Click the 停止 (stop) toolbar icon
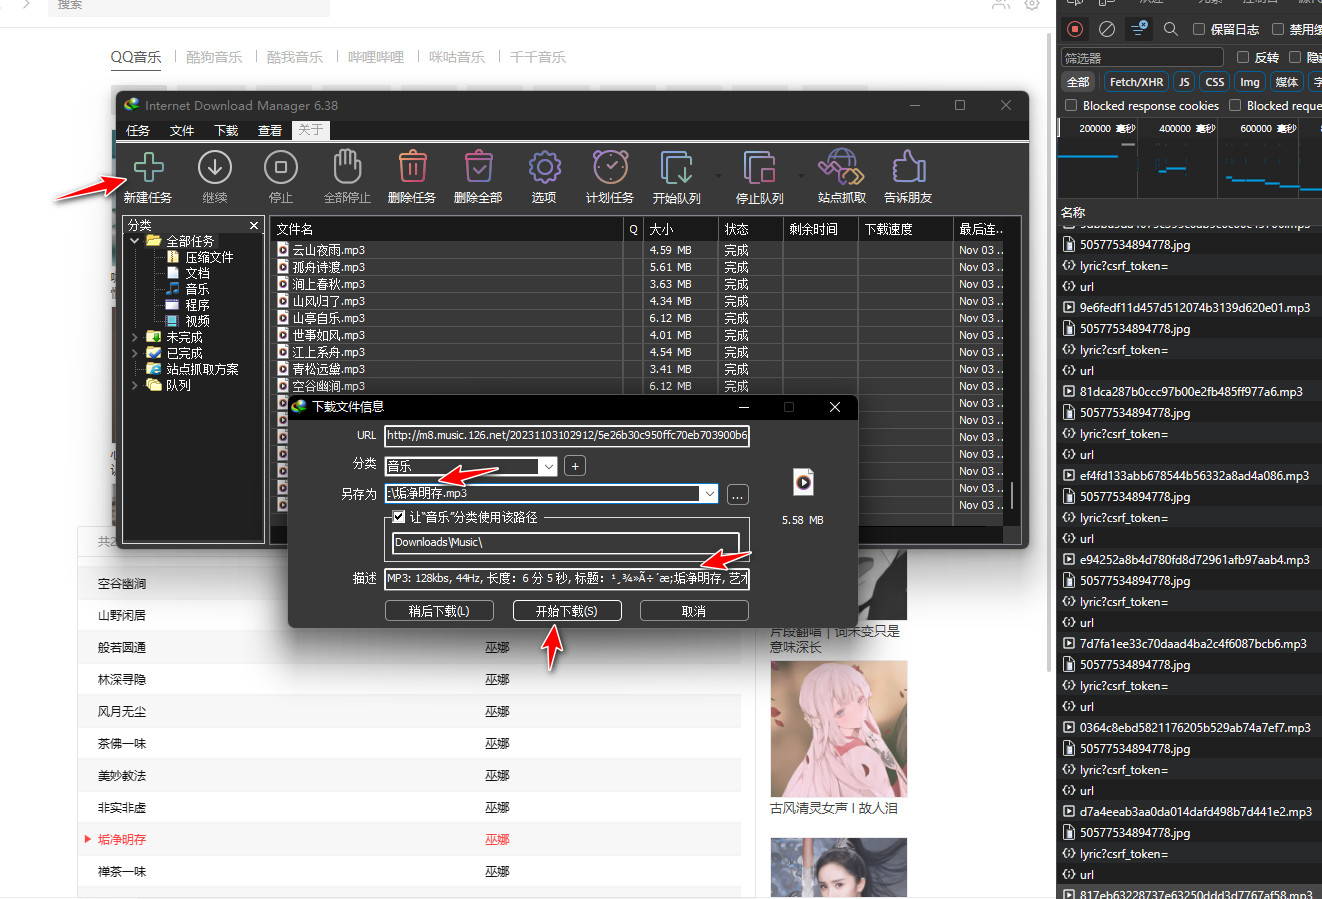The width and height of the screenshot is (1322, 899). (281, 167)
